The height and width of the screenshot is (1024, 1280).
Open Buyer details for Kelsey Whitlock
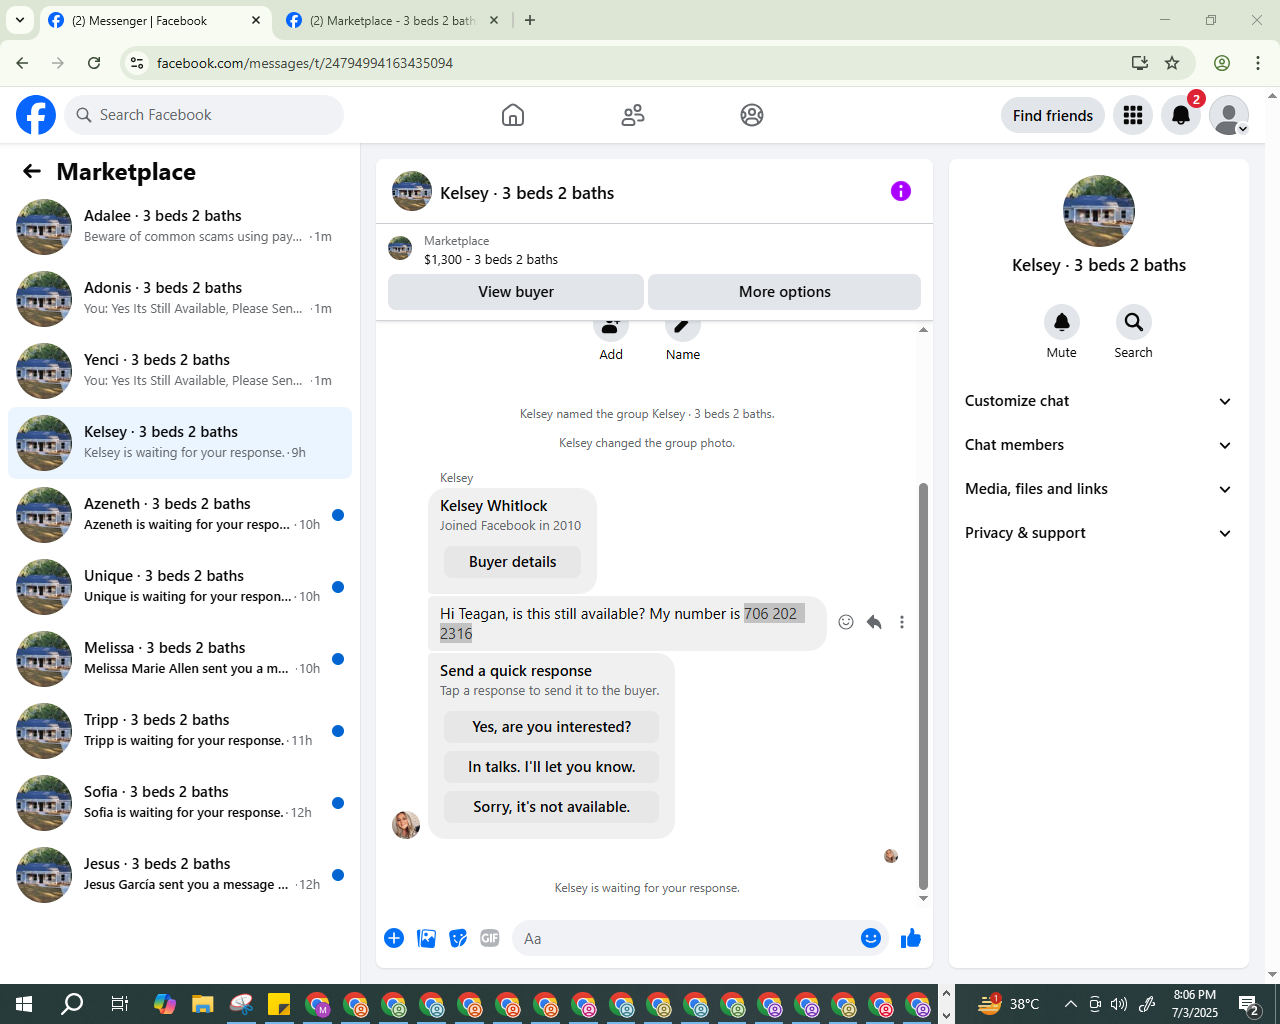click(512, 562)
